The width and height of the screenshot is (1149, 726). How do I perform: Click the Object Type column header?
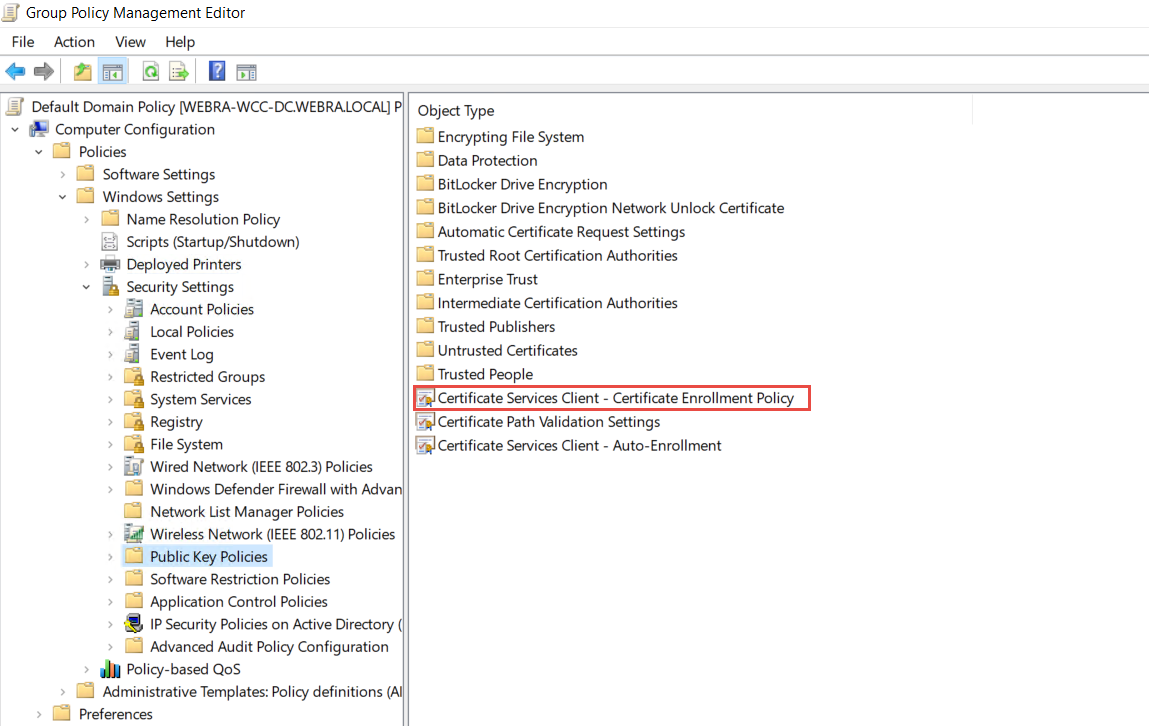tap(456, 111)
